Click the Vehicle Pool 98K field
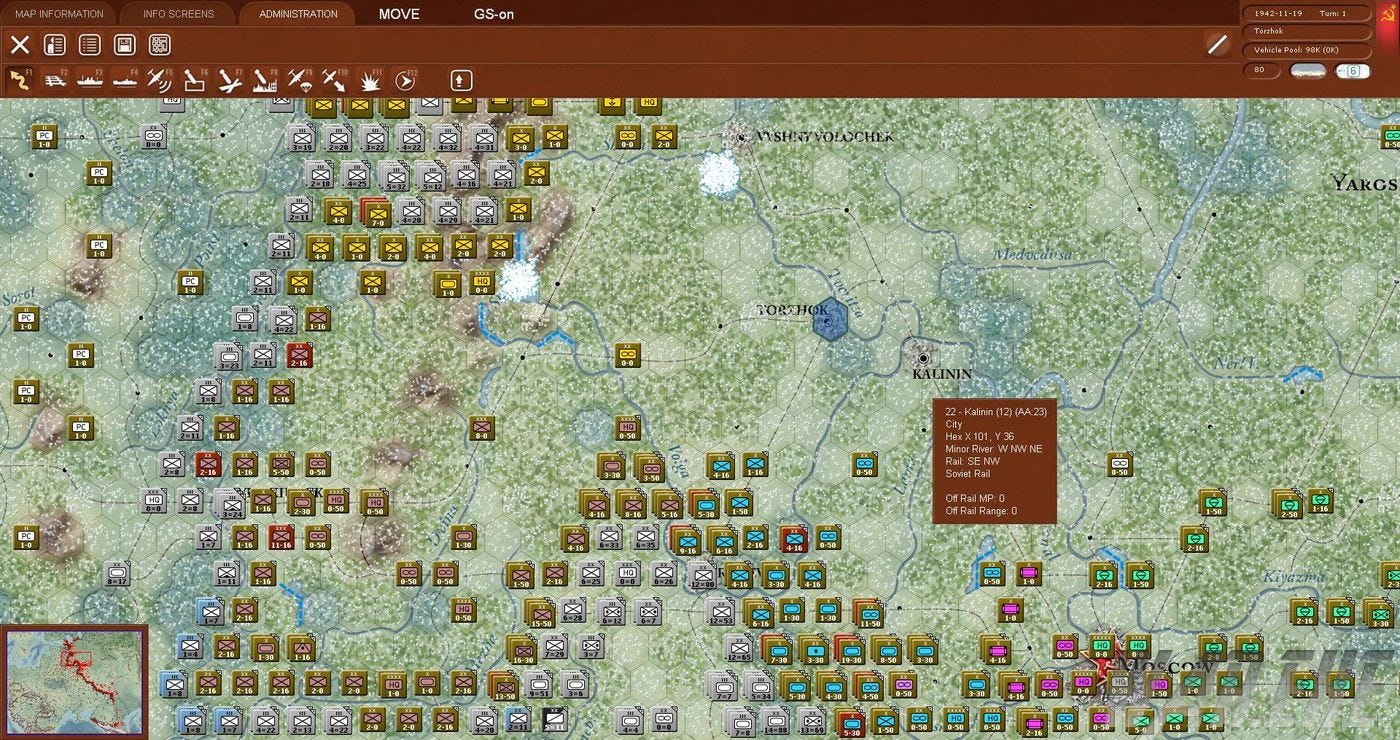1400x740 pixels. click(x=1307, y=49)
